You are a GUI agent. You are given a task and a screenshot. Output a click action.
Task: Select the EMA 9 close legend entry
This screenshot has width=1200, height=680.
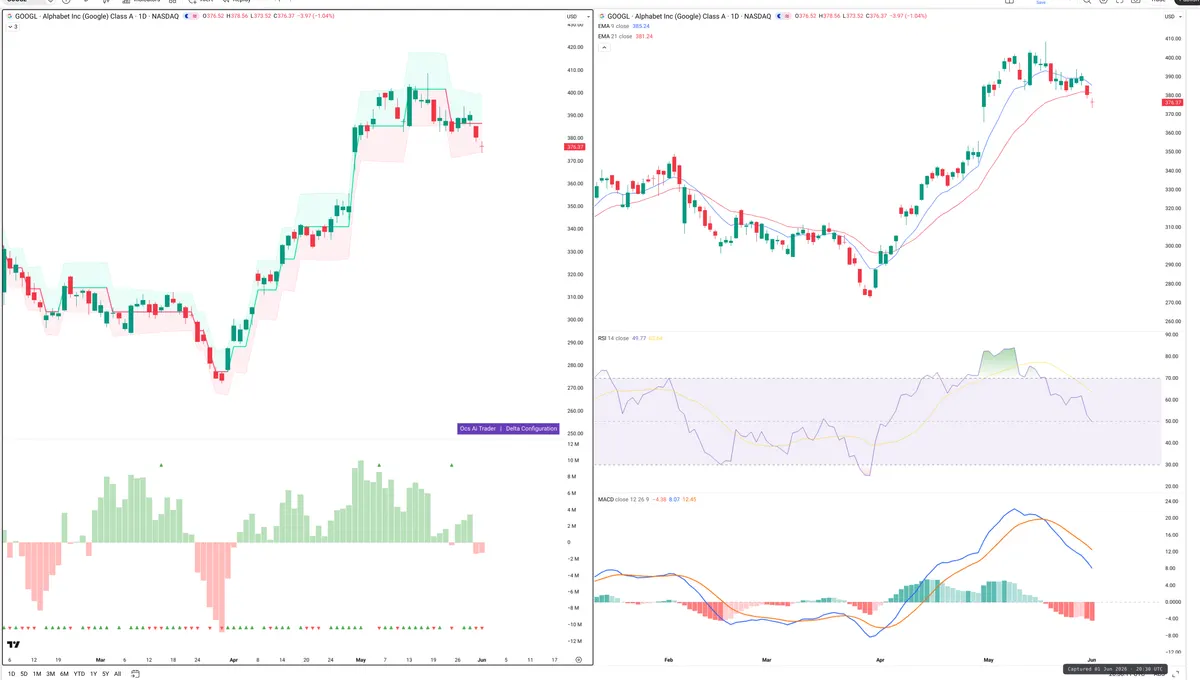(625, 26)
